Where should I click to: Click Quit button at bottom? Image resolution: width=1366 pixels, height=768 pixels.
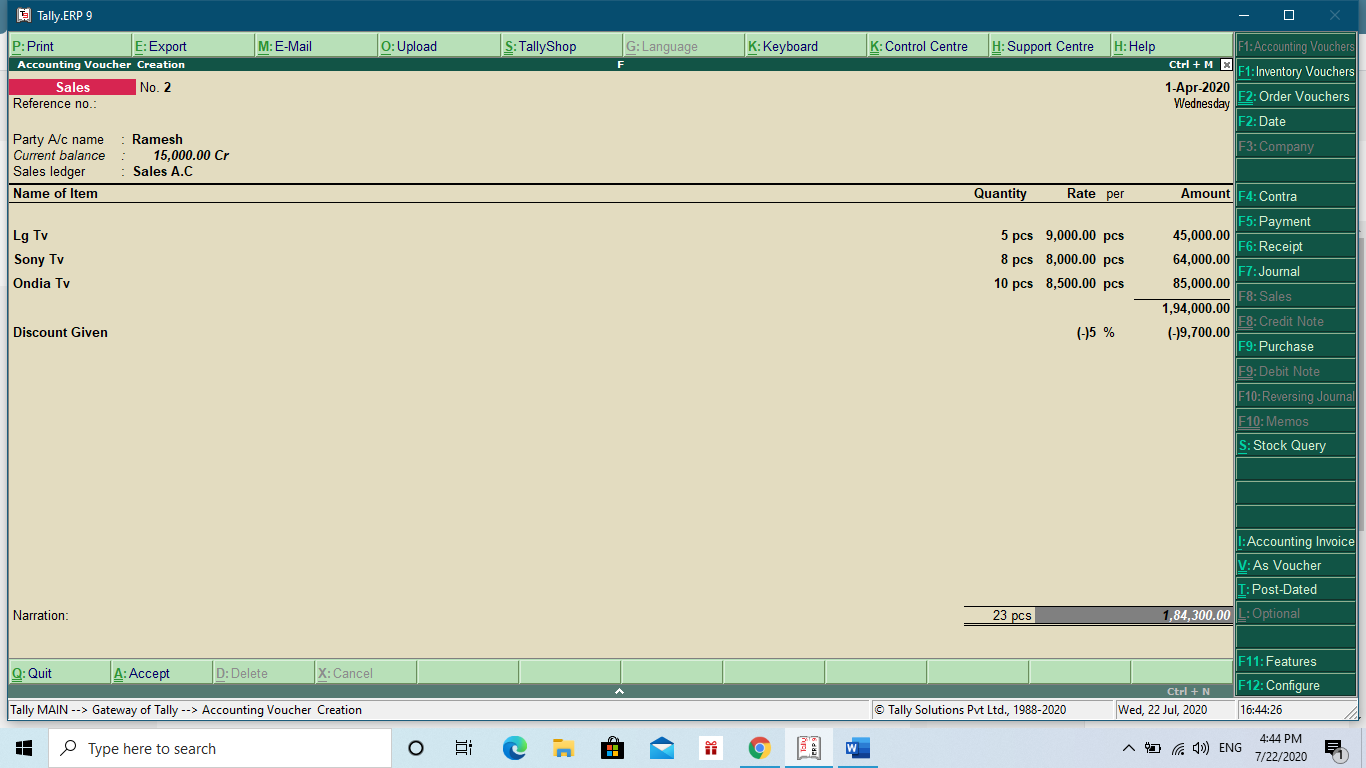click(x=59, y=673)
